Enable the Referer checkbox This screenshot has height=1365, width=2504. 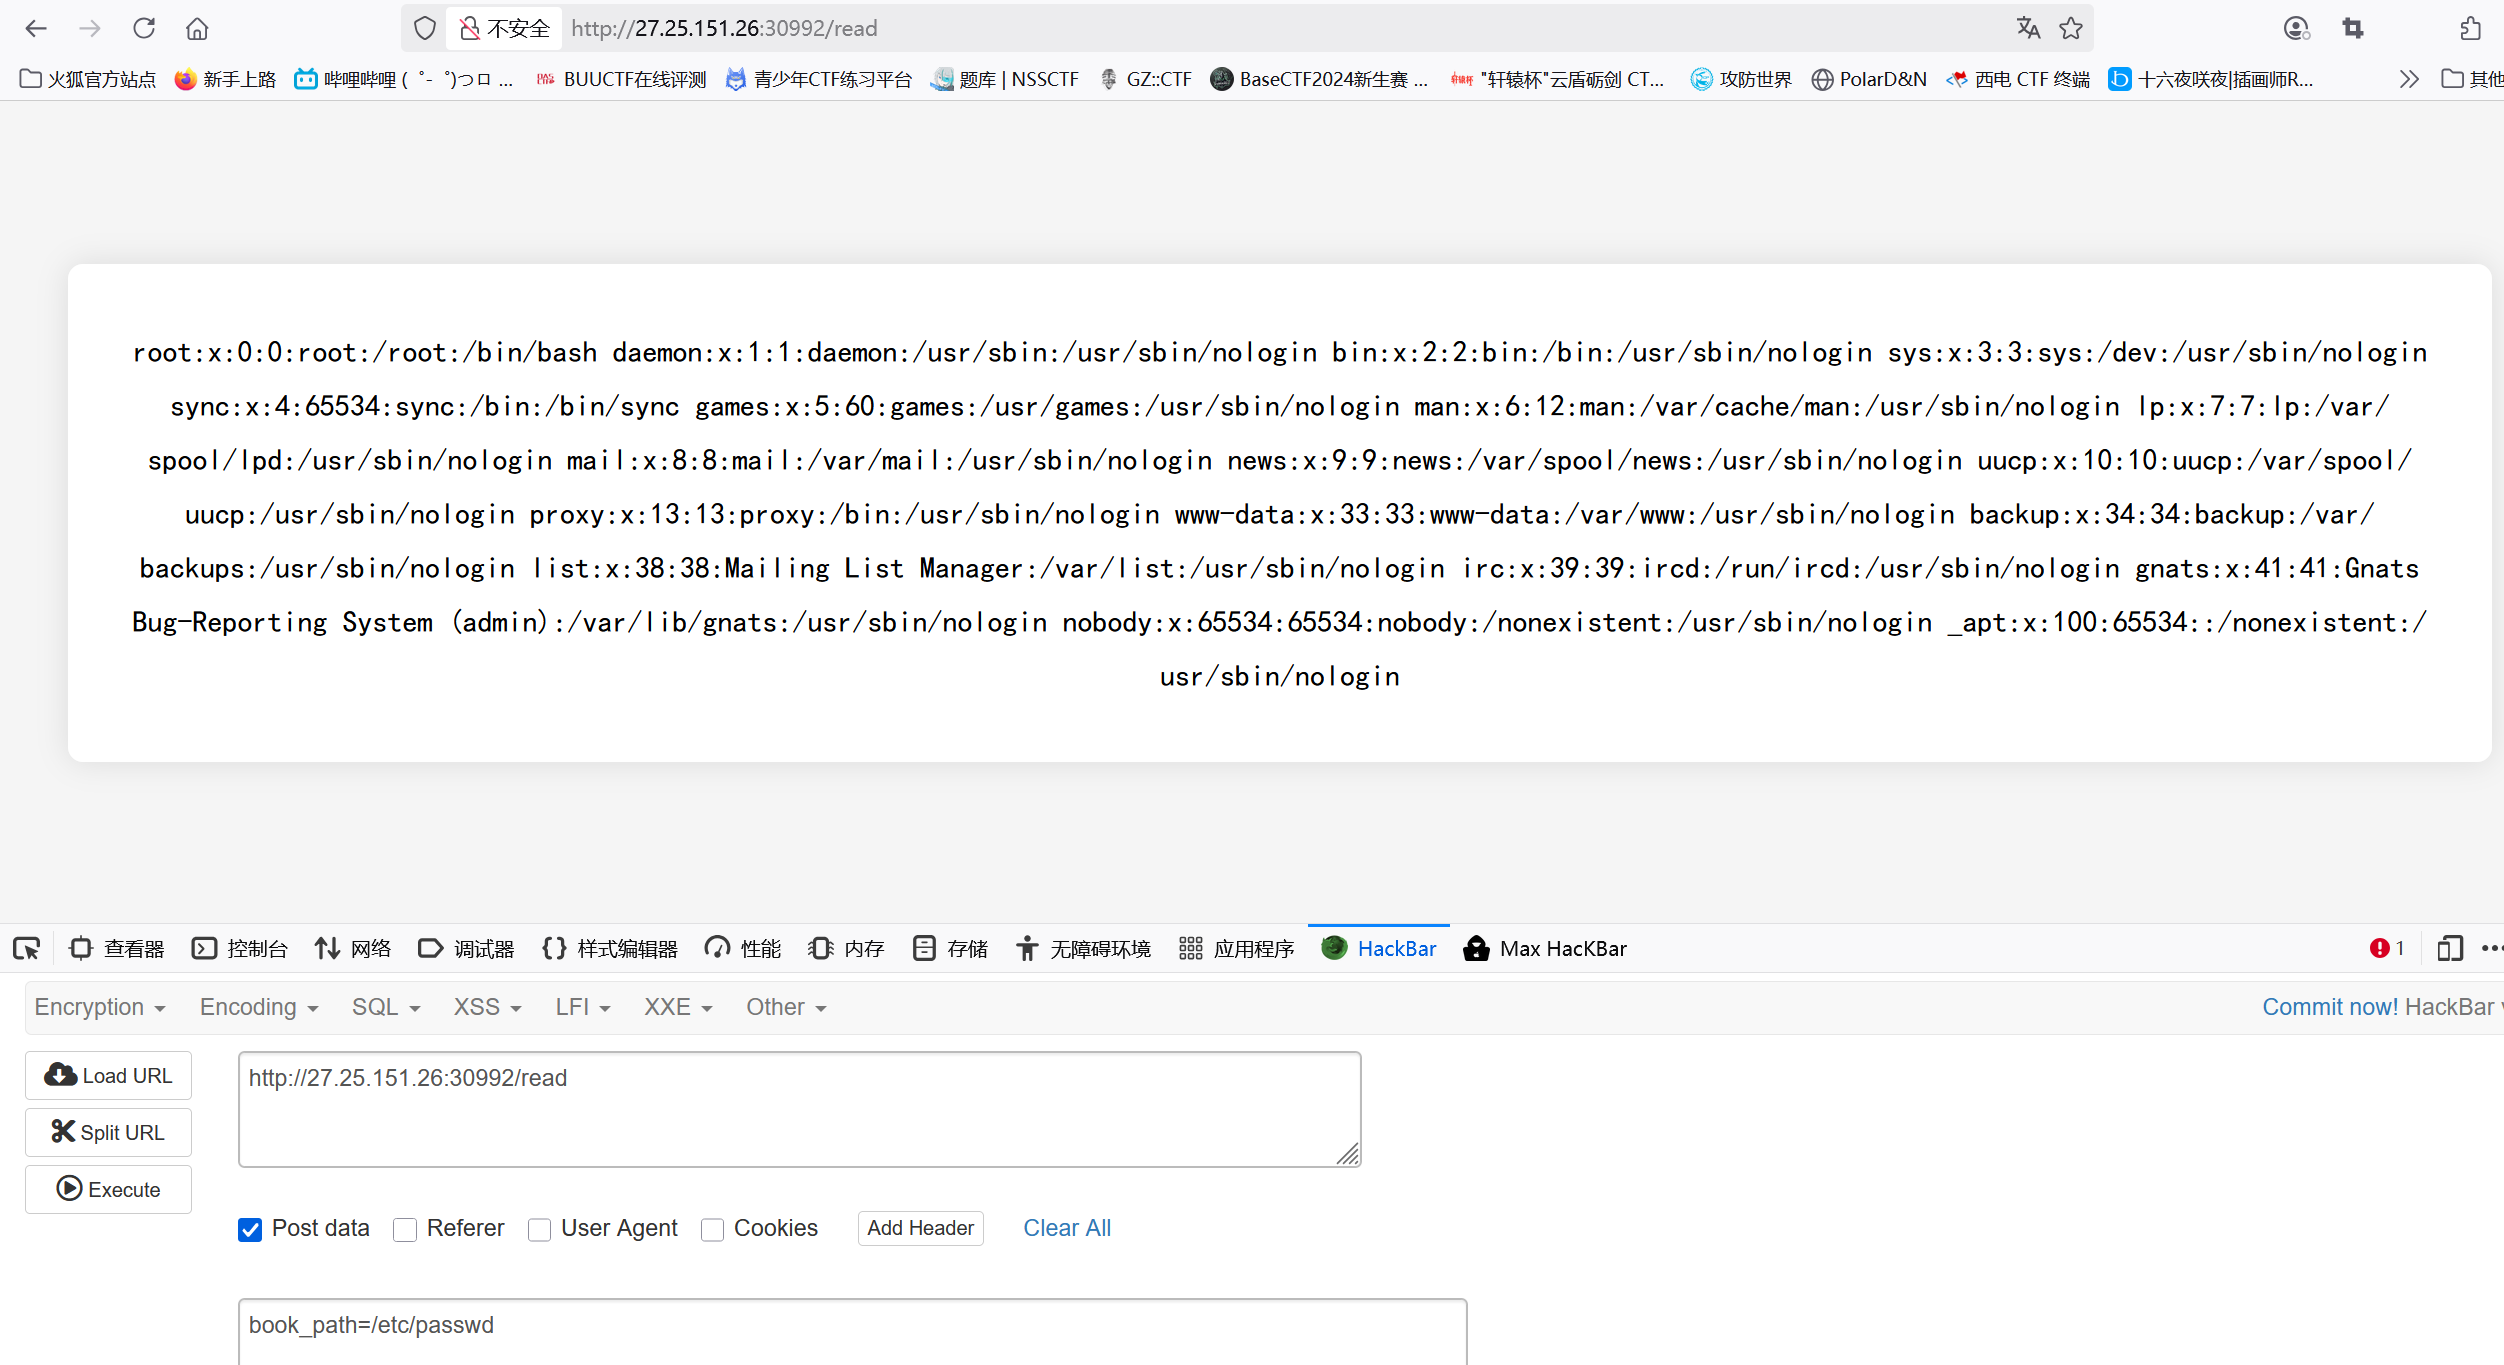[405, 1229]
